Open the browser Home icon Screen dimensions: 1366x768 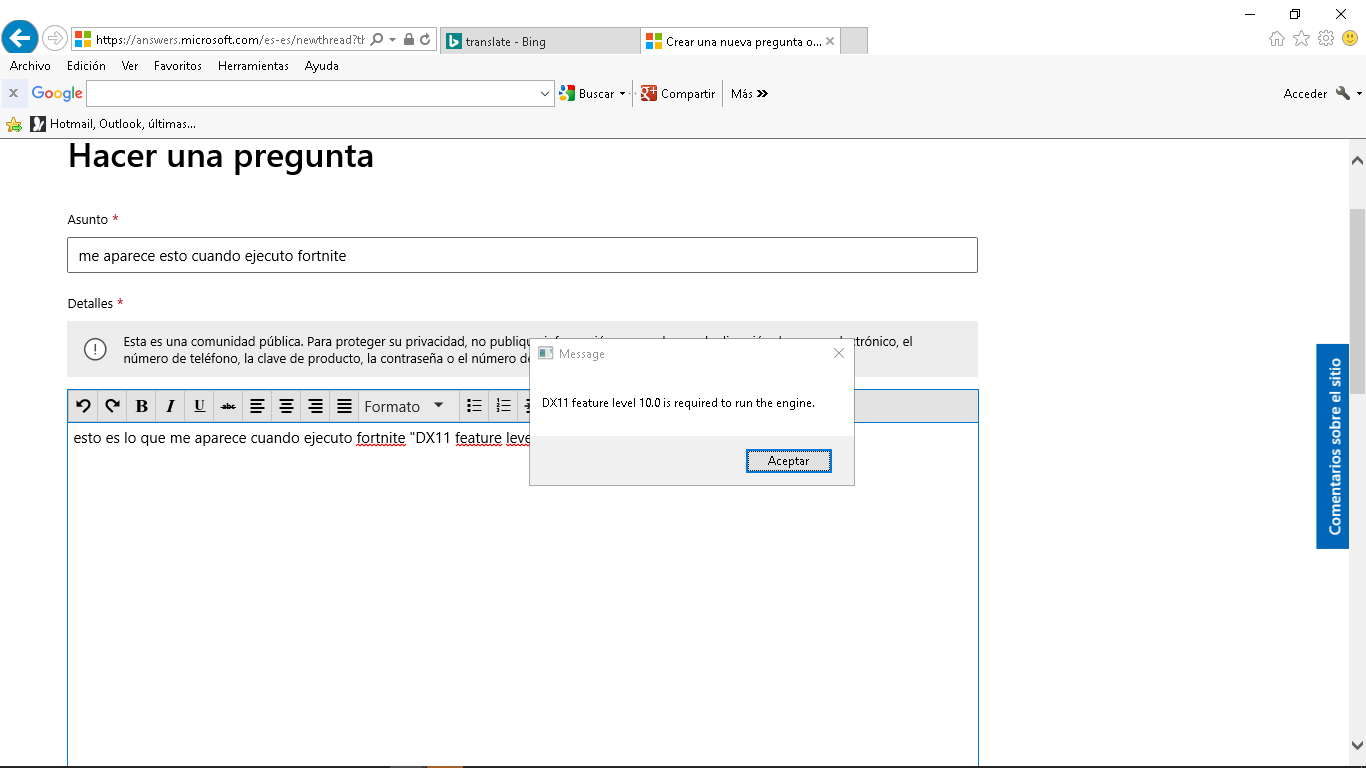click(1277, 39)
